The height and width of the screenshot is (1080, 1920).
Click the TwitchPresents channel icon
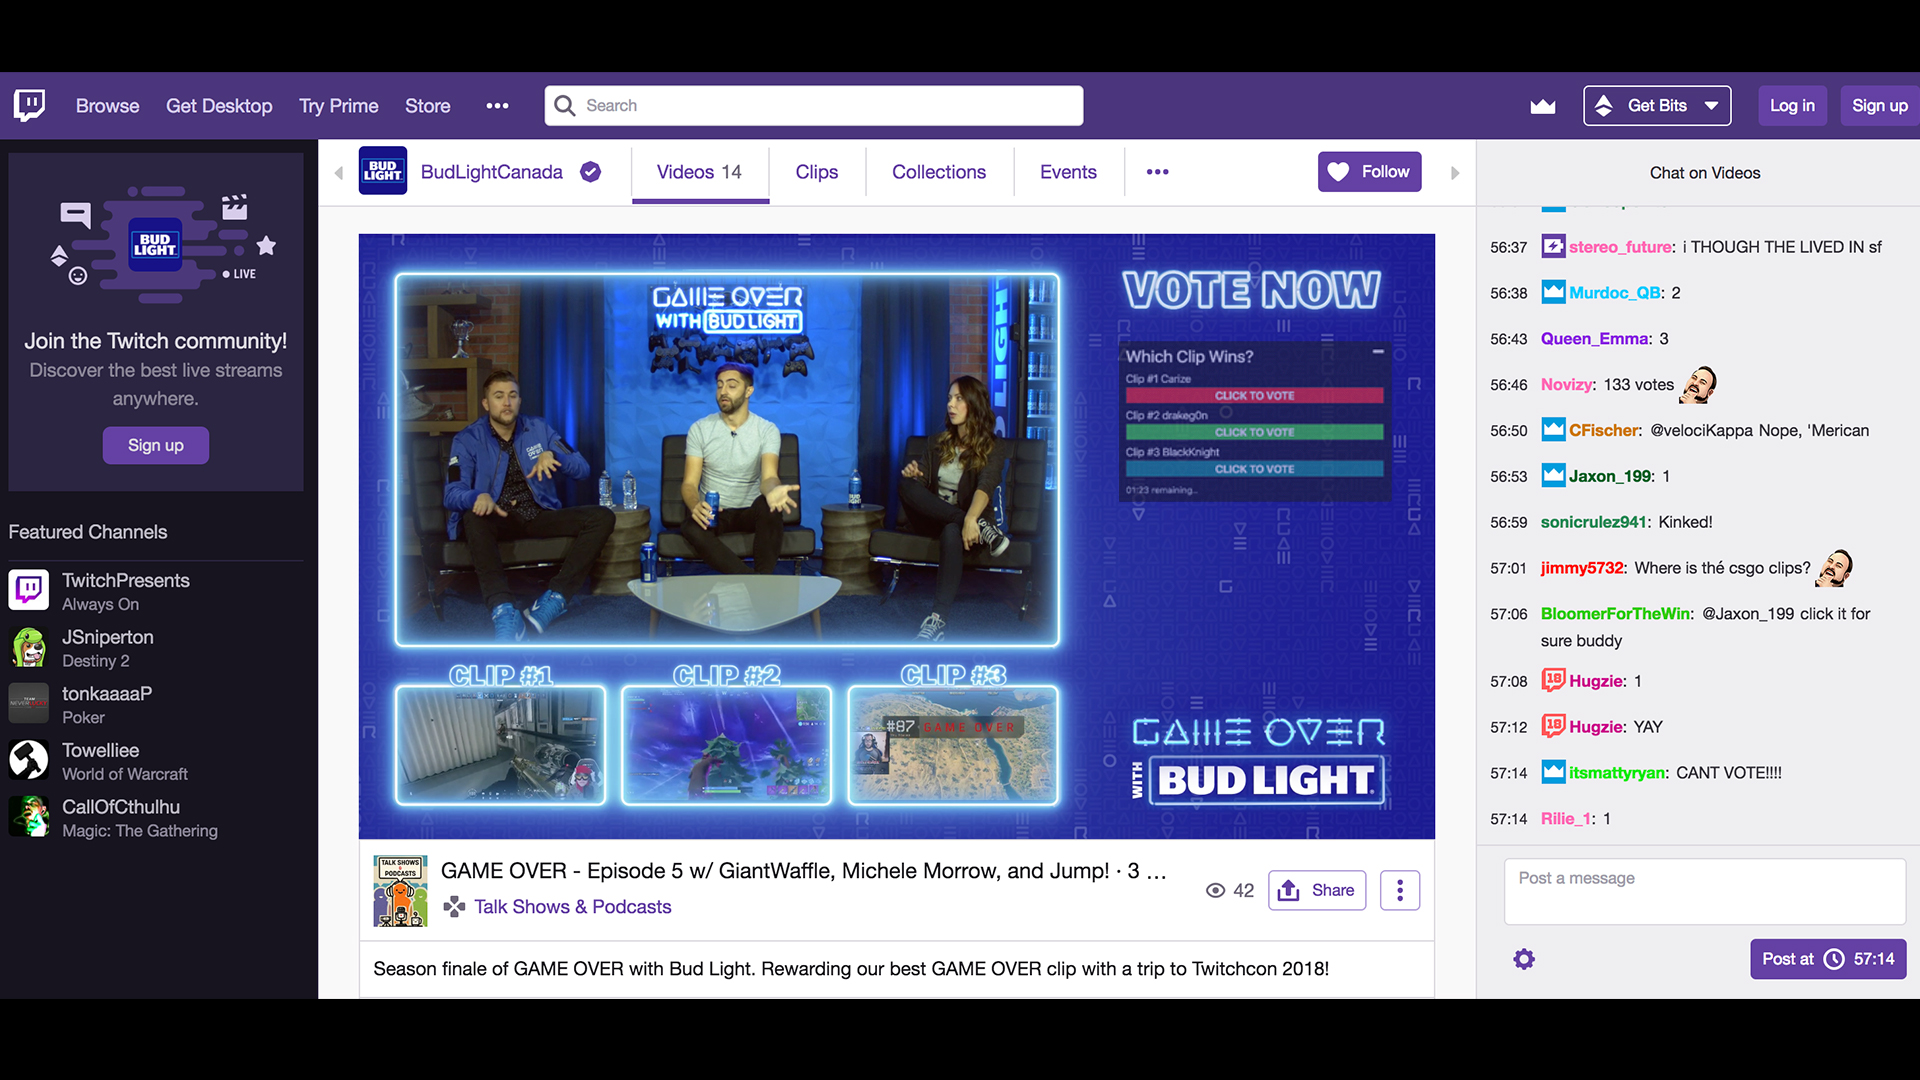coord(29,590)
